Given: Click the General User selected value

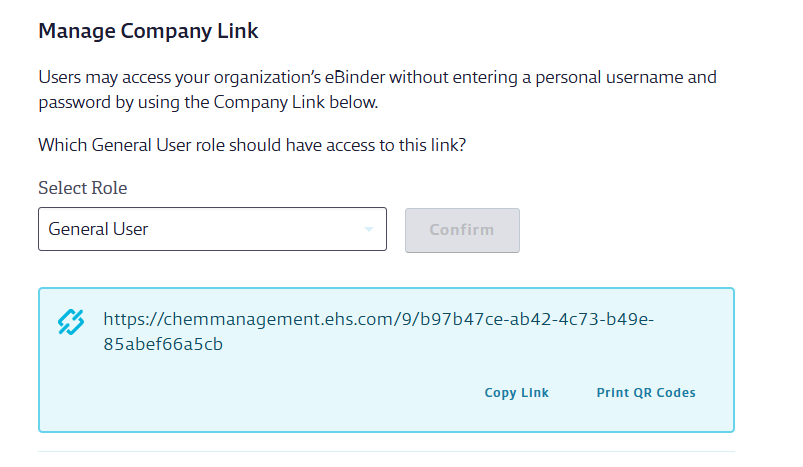Looking at the screenshot, I should 98,229.
